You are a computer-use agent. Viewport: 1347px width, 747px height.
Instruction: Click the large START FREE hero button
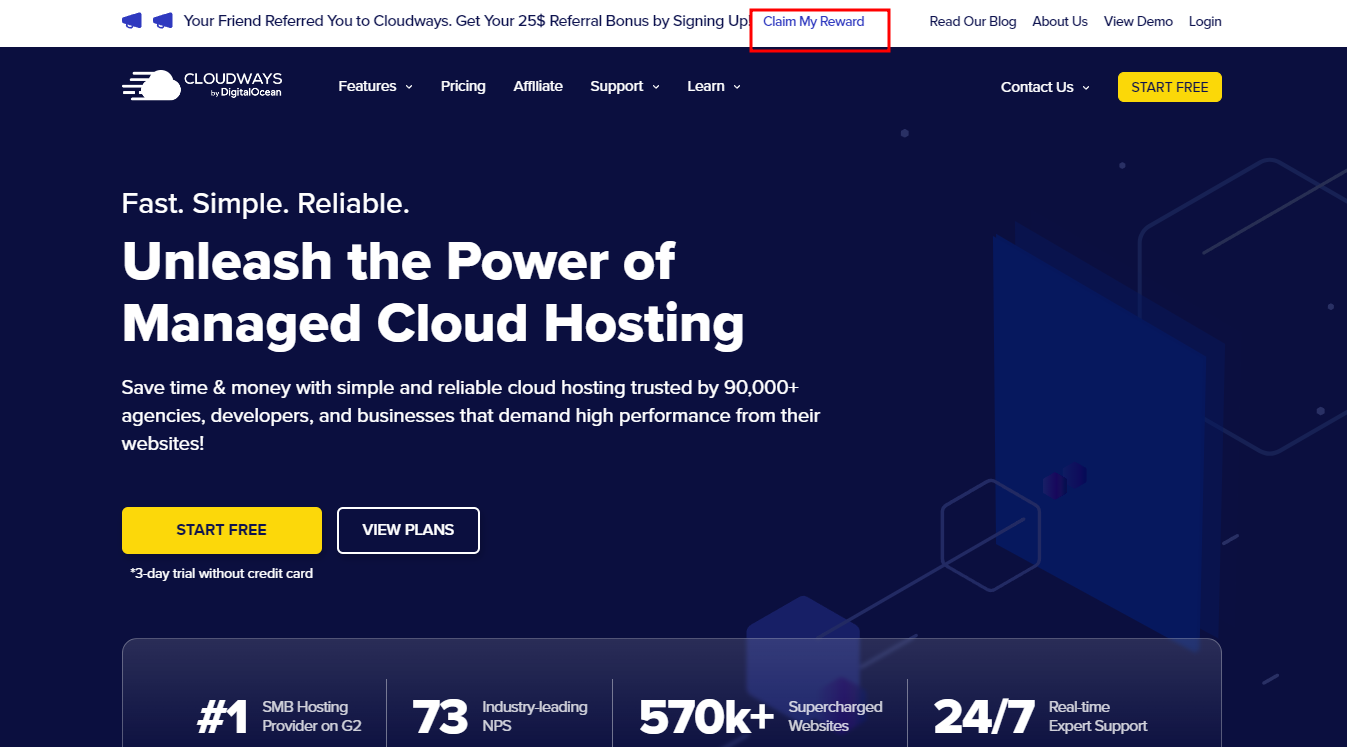222,530
